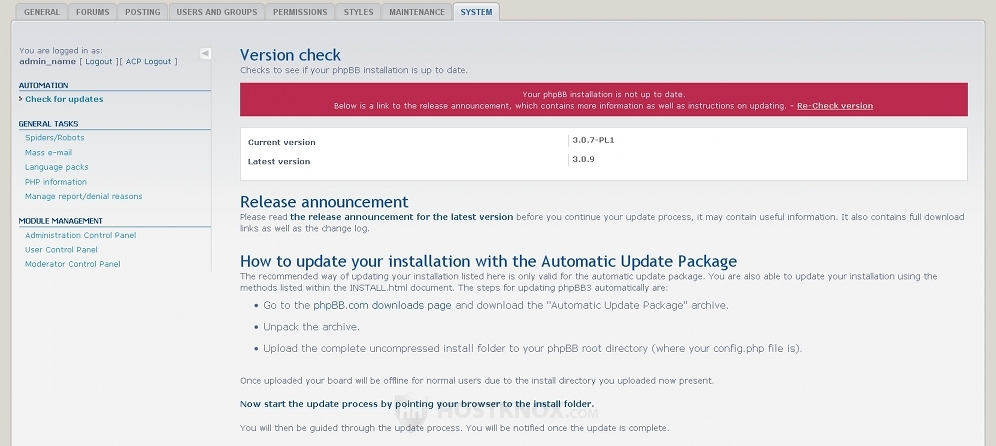The height and width of the screenshot is (446, 996).
Task: Open the General tab
Action: click(42, 12)
